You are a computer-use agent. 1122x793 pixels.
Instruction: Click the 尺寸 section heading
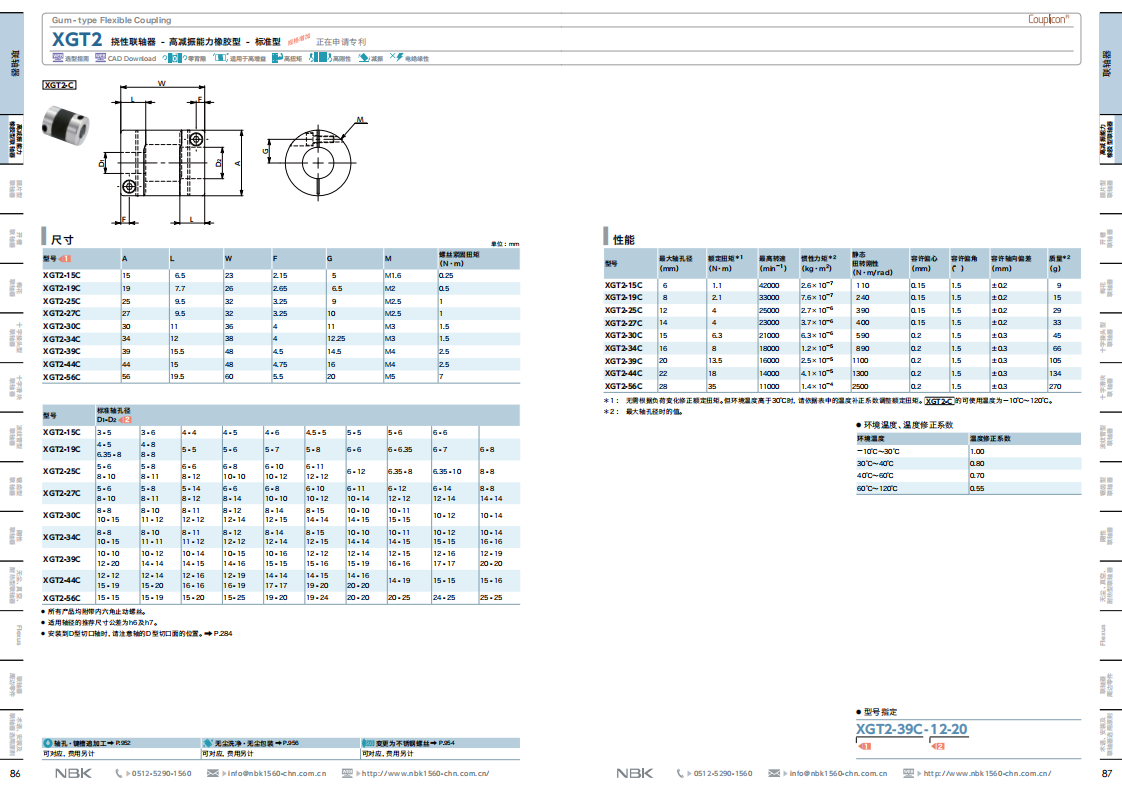coord(62,239)
